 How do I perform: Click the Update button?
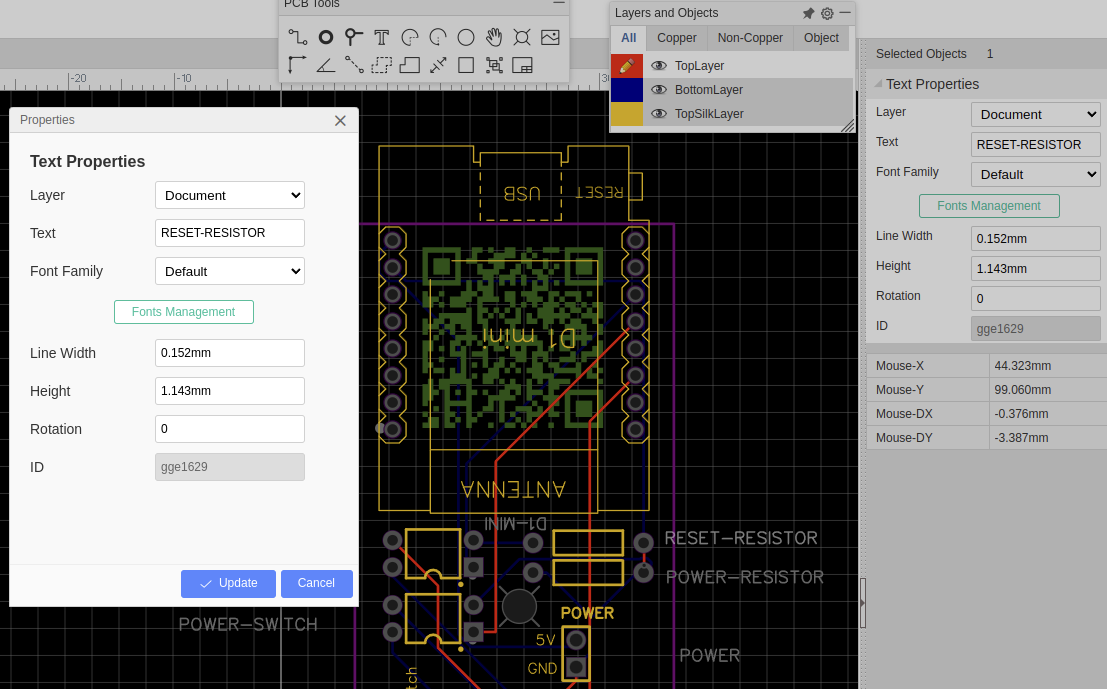(228, 584)
